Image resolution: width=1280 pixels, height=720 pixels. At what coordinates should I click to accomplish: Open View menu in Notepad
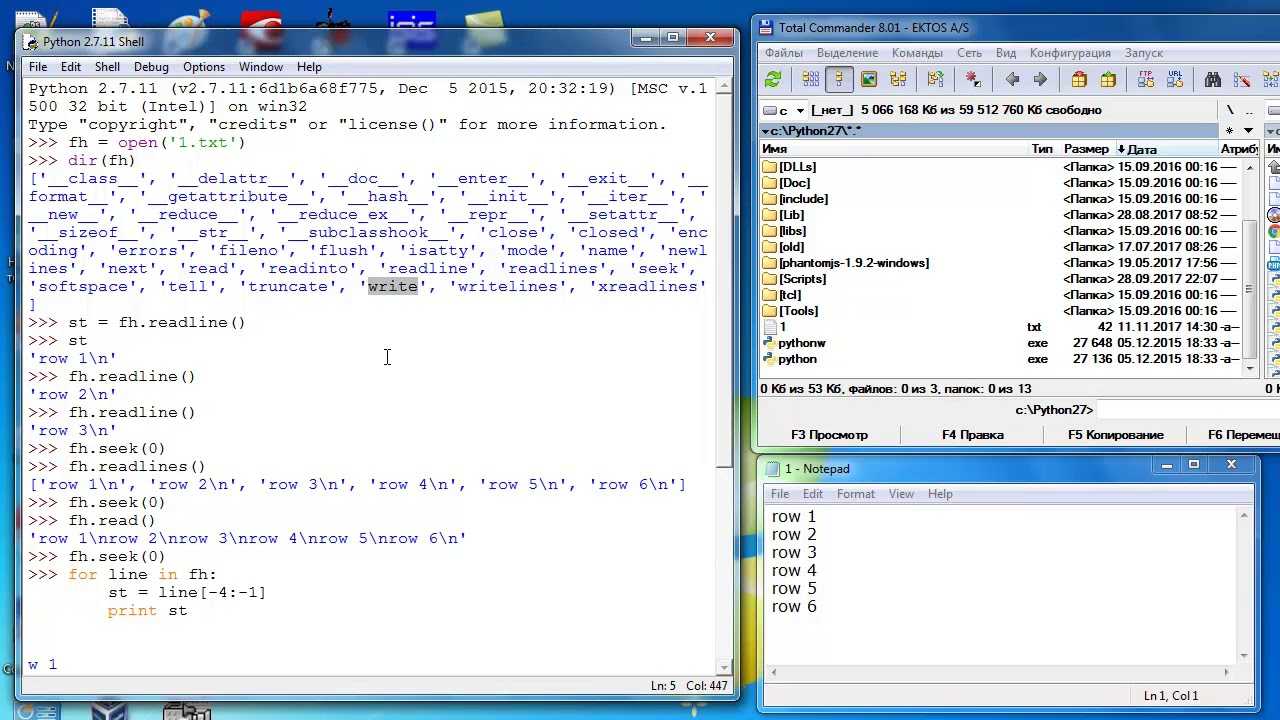click(901, 494)
